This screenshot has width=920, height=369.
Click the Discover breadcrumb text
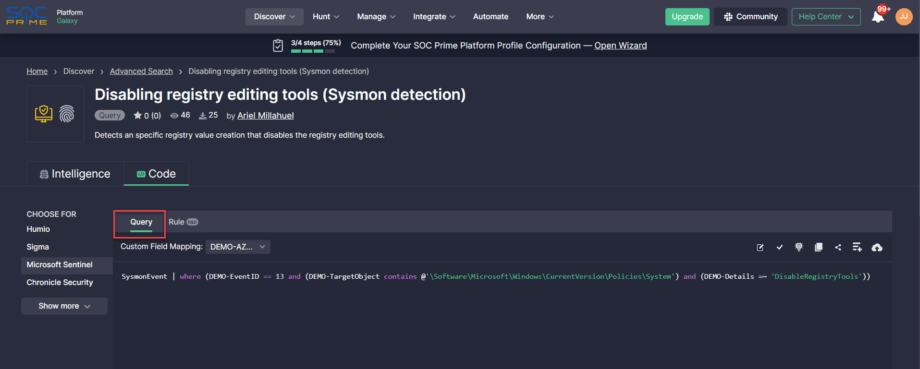pyautogui.click(x=79, y=71)
